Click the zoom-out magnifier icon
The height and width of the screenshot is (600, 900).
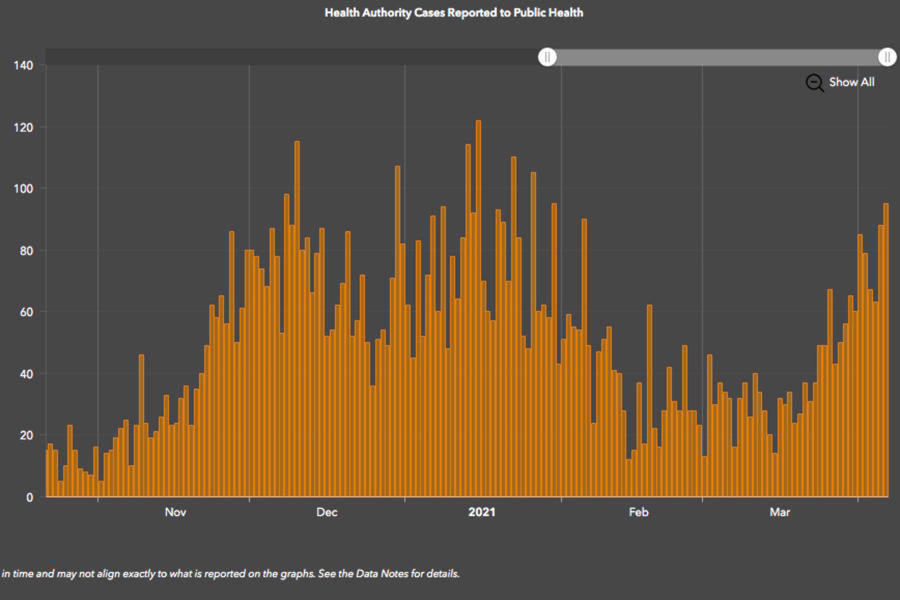pos(814,83)
